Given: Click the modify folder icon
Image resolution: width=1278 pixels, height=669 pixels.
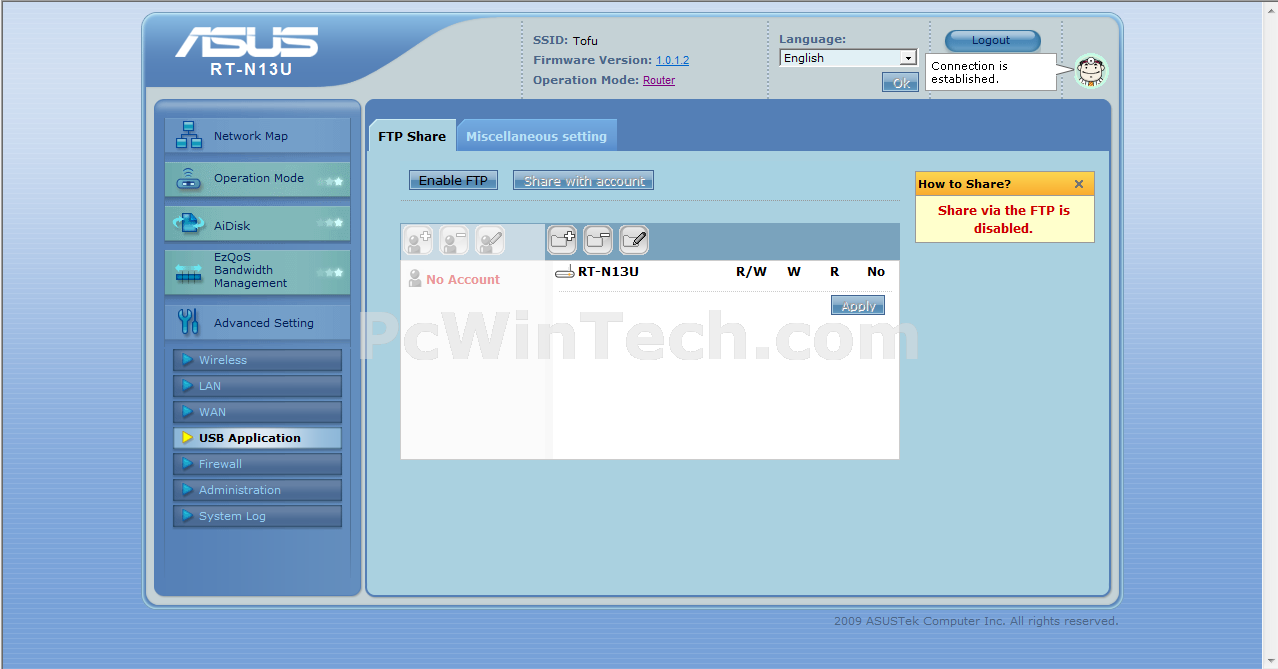Looking at the screenshot, I should (x=634, y=239).
